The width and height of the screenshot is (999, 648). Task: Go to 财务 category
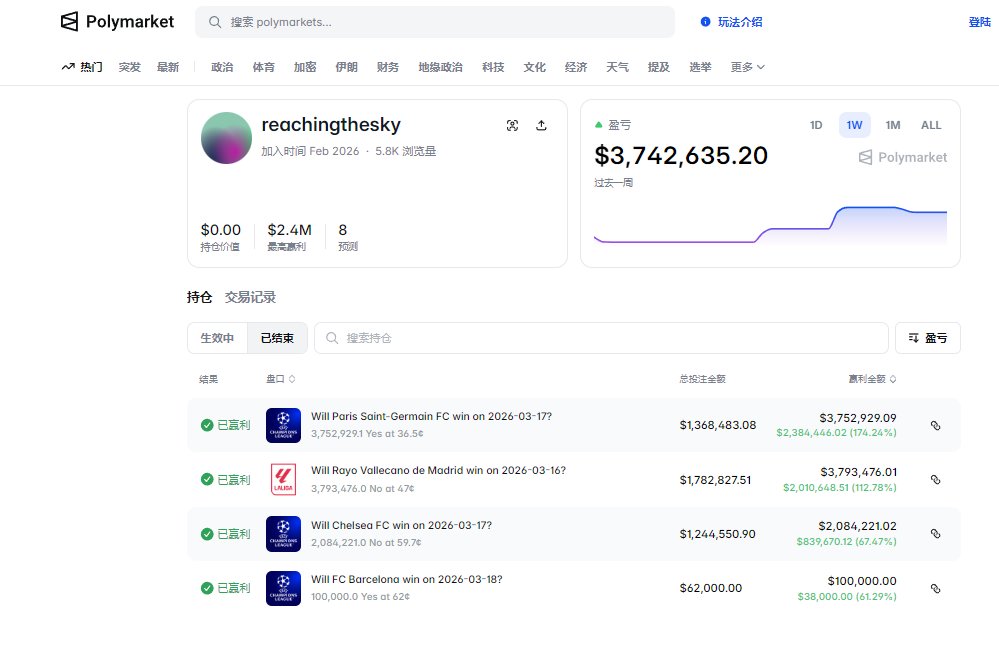coord(388,67)
